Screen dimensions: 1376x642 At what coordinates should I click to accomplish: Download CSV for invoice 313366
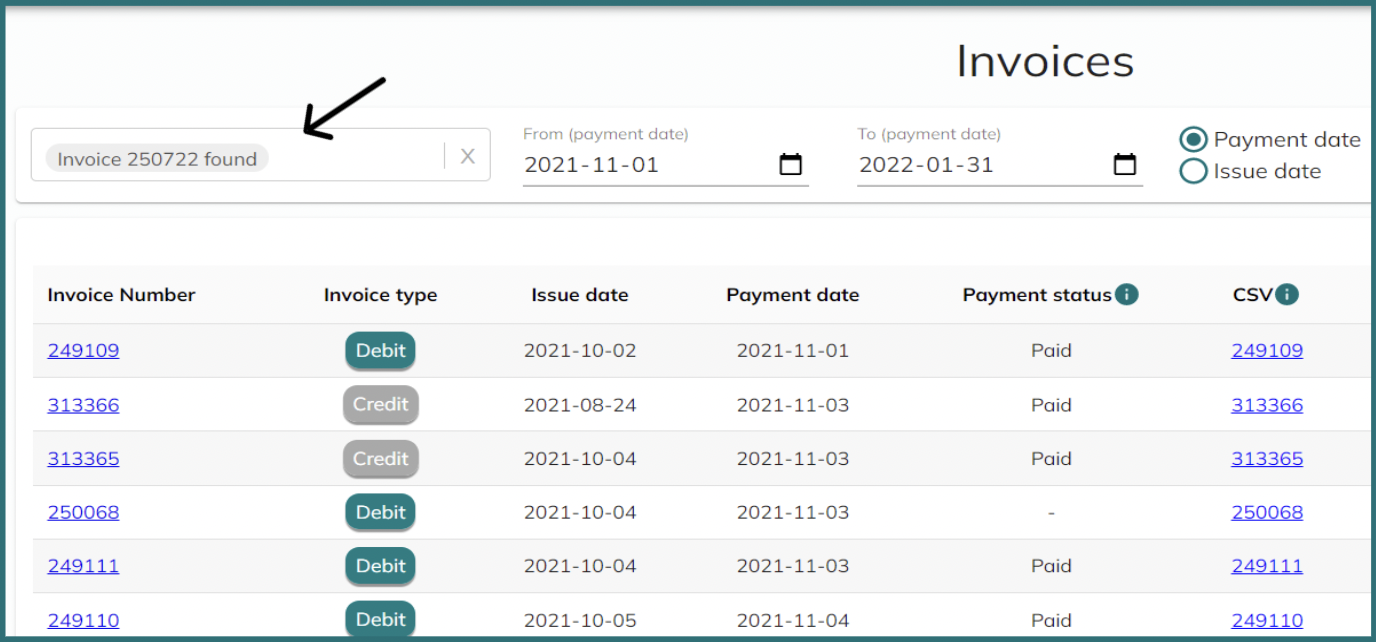(x=1267, y=405)
